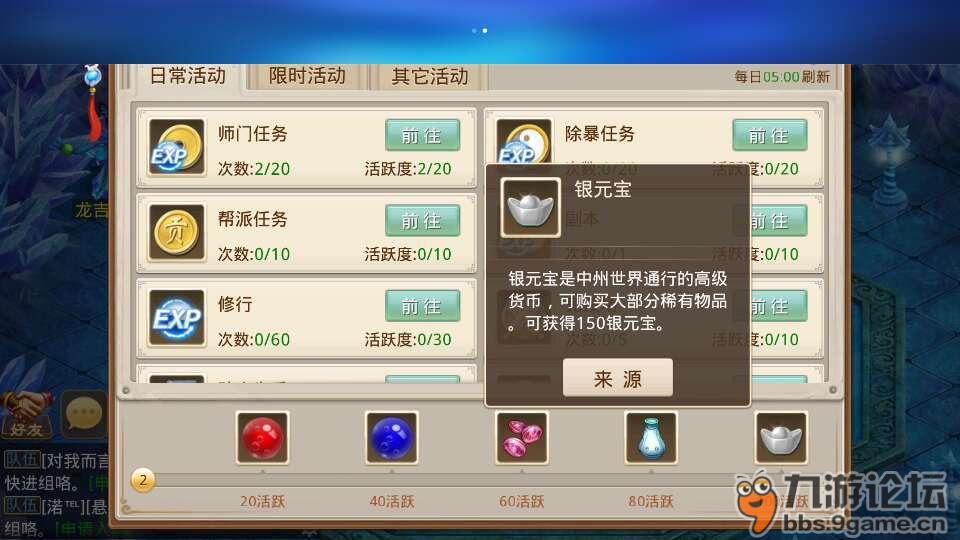
Task: Select the blue orb 40活跃 reward
Action: click(392, 438)
